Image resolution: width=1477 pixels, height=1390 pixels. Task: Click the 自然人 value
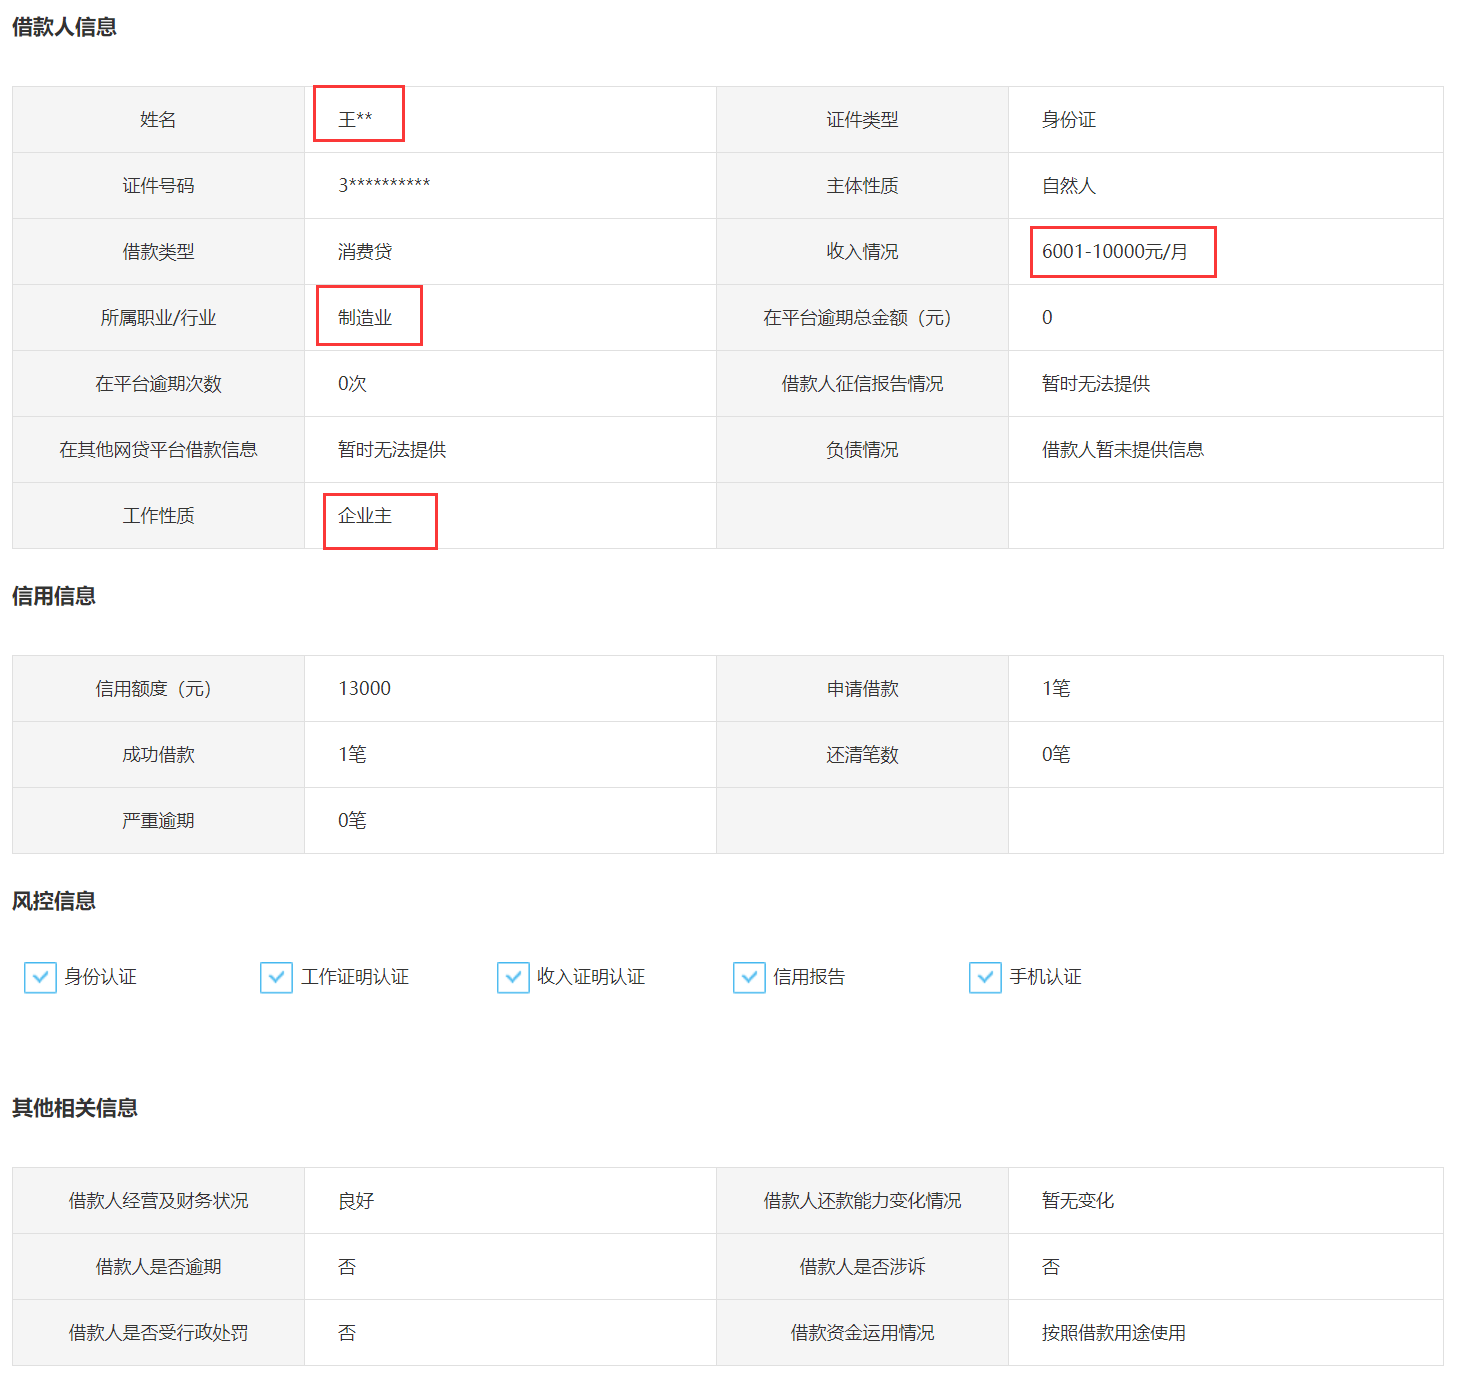click(1069, 186)
